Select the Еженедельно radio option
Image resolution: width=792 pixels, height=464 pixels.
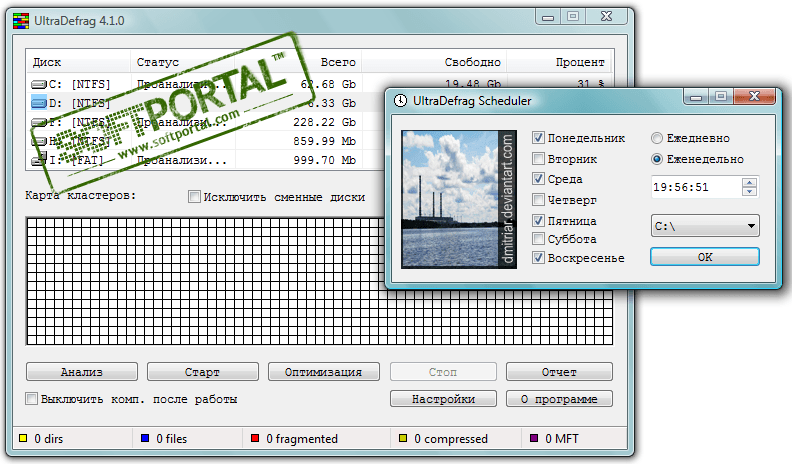pos(657,159)
